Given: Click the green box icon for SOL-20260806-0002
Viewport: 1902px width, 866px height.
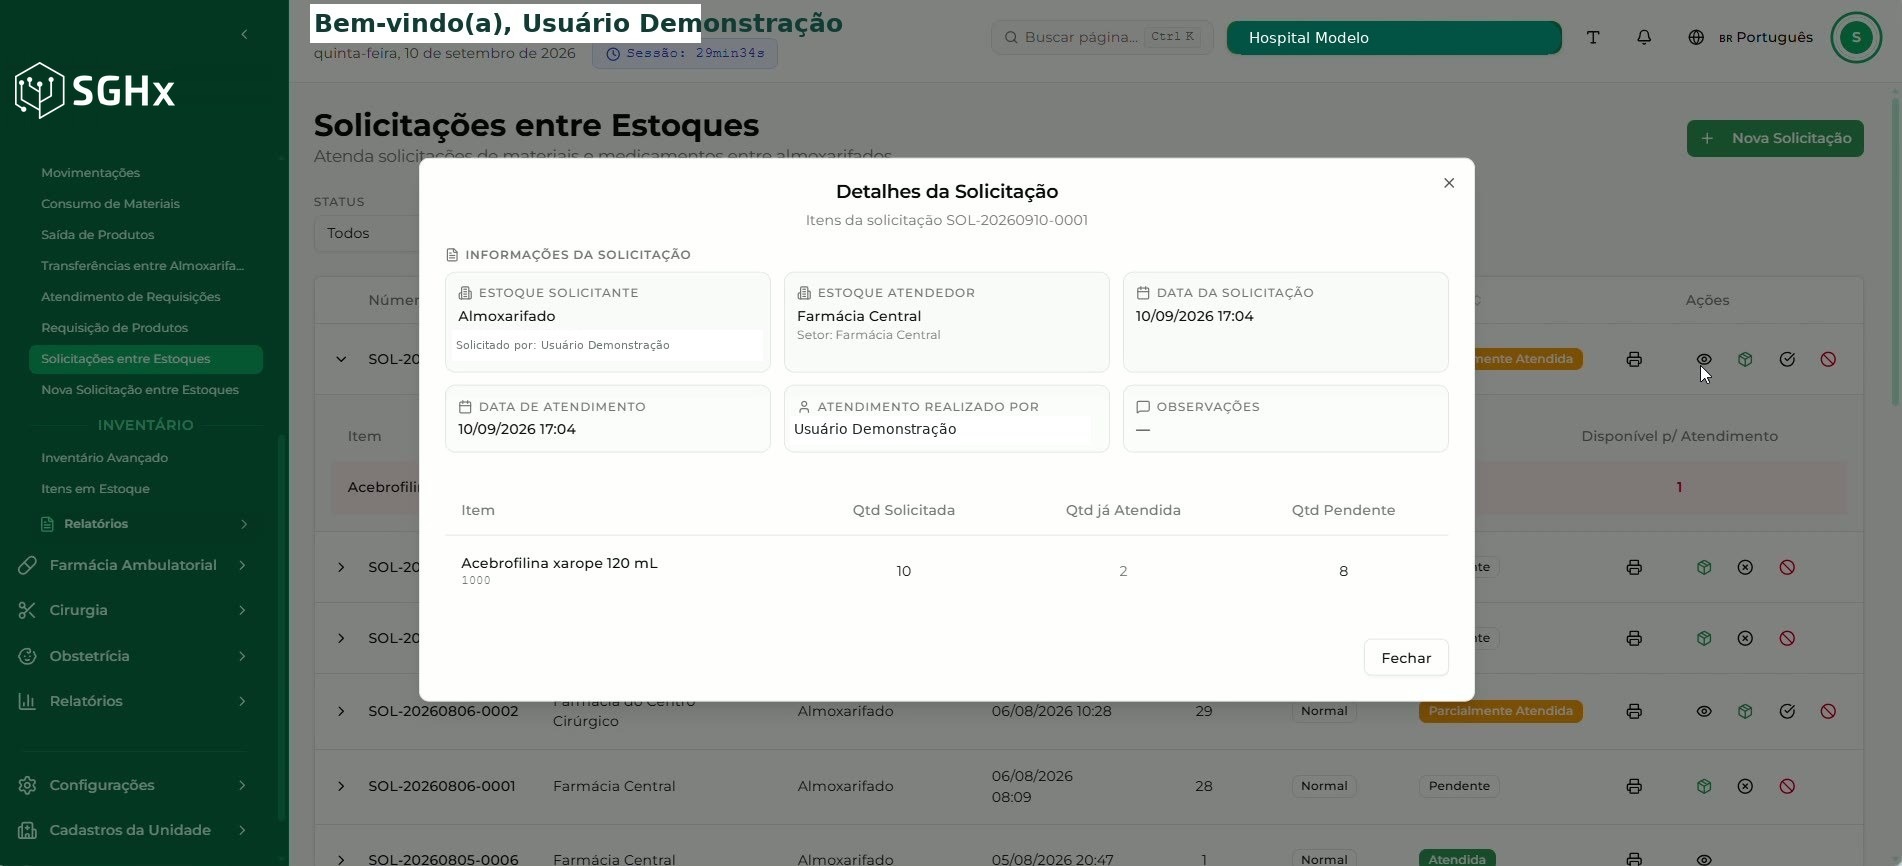Looking at the screenshot, I should coord(1745,711).
